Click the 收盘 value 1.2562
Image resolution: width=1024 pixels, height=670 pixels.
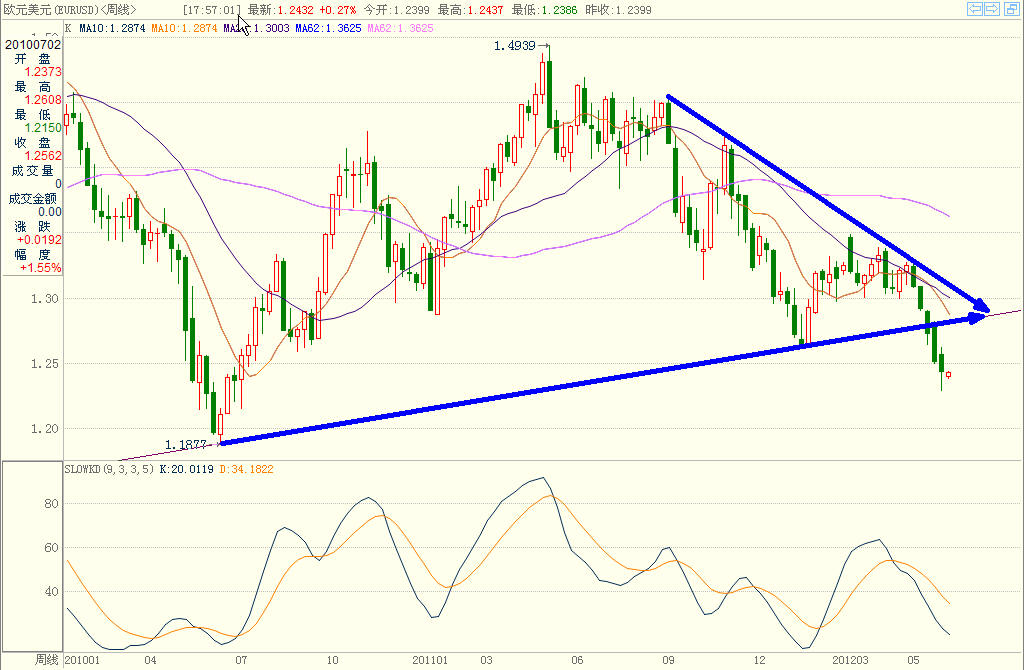tap(43, 155)
